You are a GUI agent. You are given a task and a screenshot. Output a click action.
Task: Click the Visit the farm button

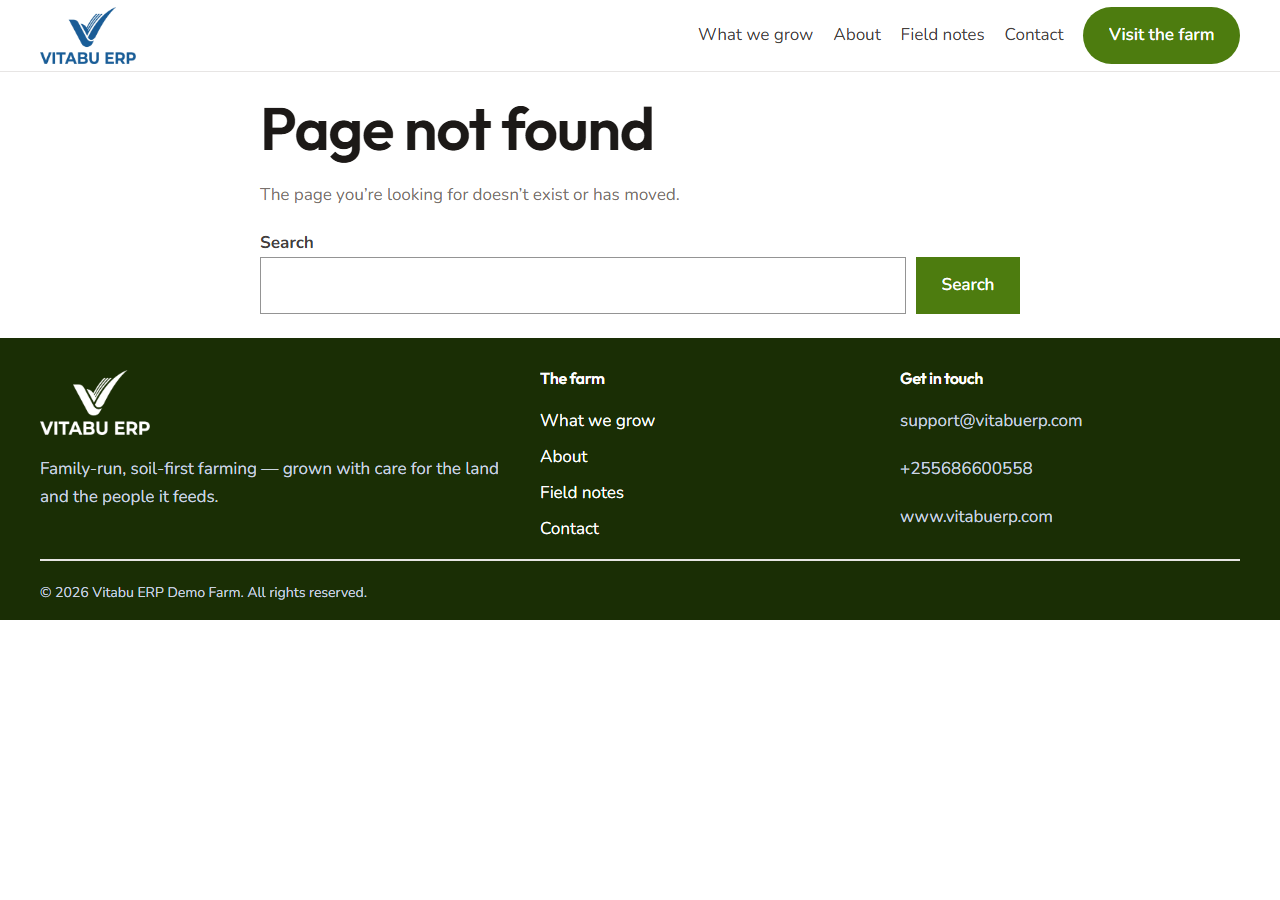pos(1161,35)
